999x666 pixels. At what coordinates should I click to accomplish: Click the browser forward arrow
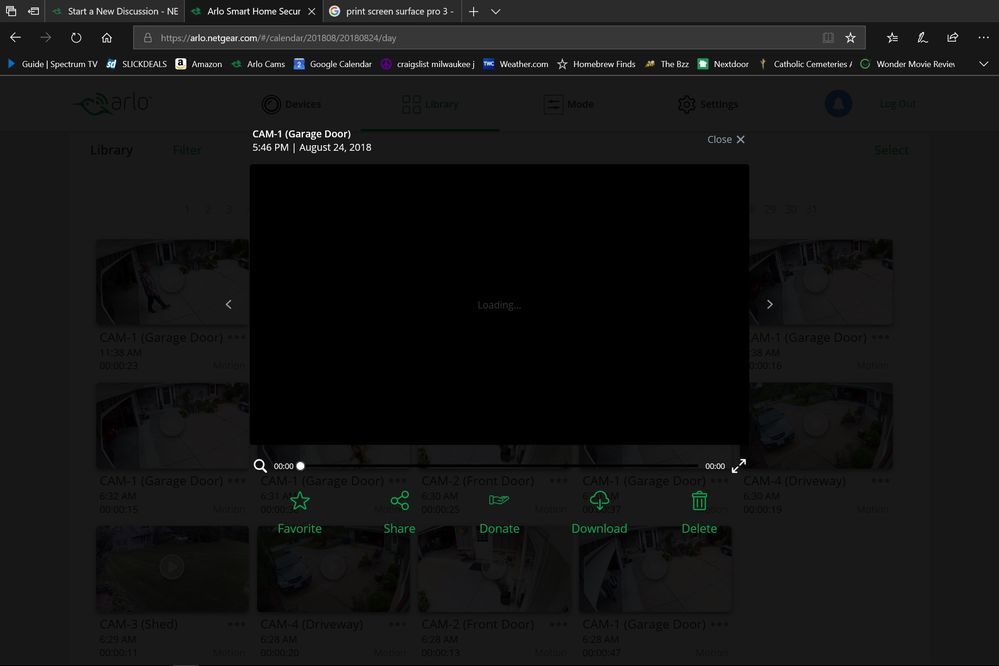coord(45,38)
